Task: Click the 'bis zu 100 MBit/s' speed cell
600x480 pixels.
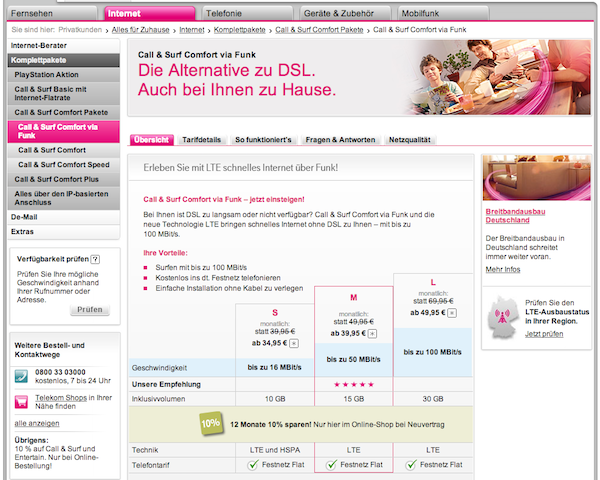Action: tap(433, 352)
